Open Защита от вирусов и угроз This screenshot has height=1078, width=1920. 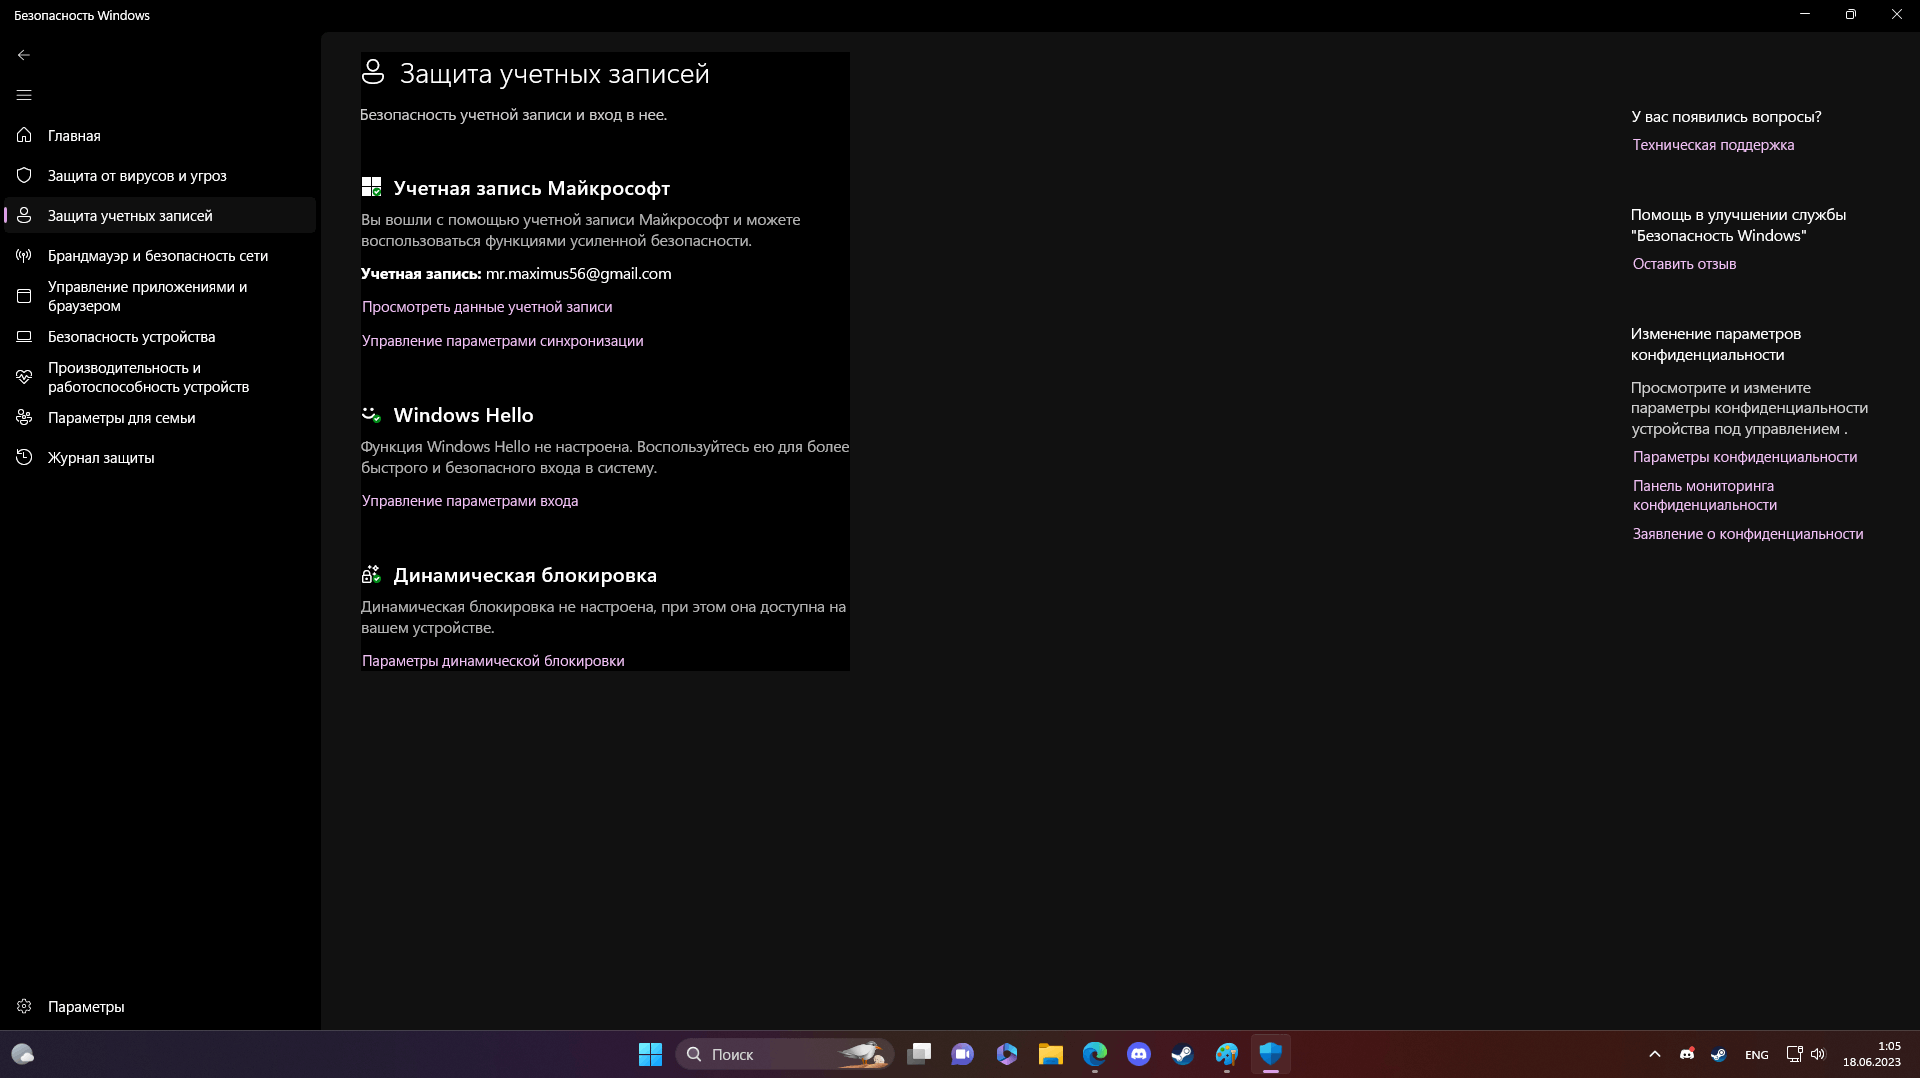coord(160,175)
